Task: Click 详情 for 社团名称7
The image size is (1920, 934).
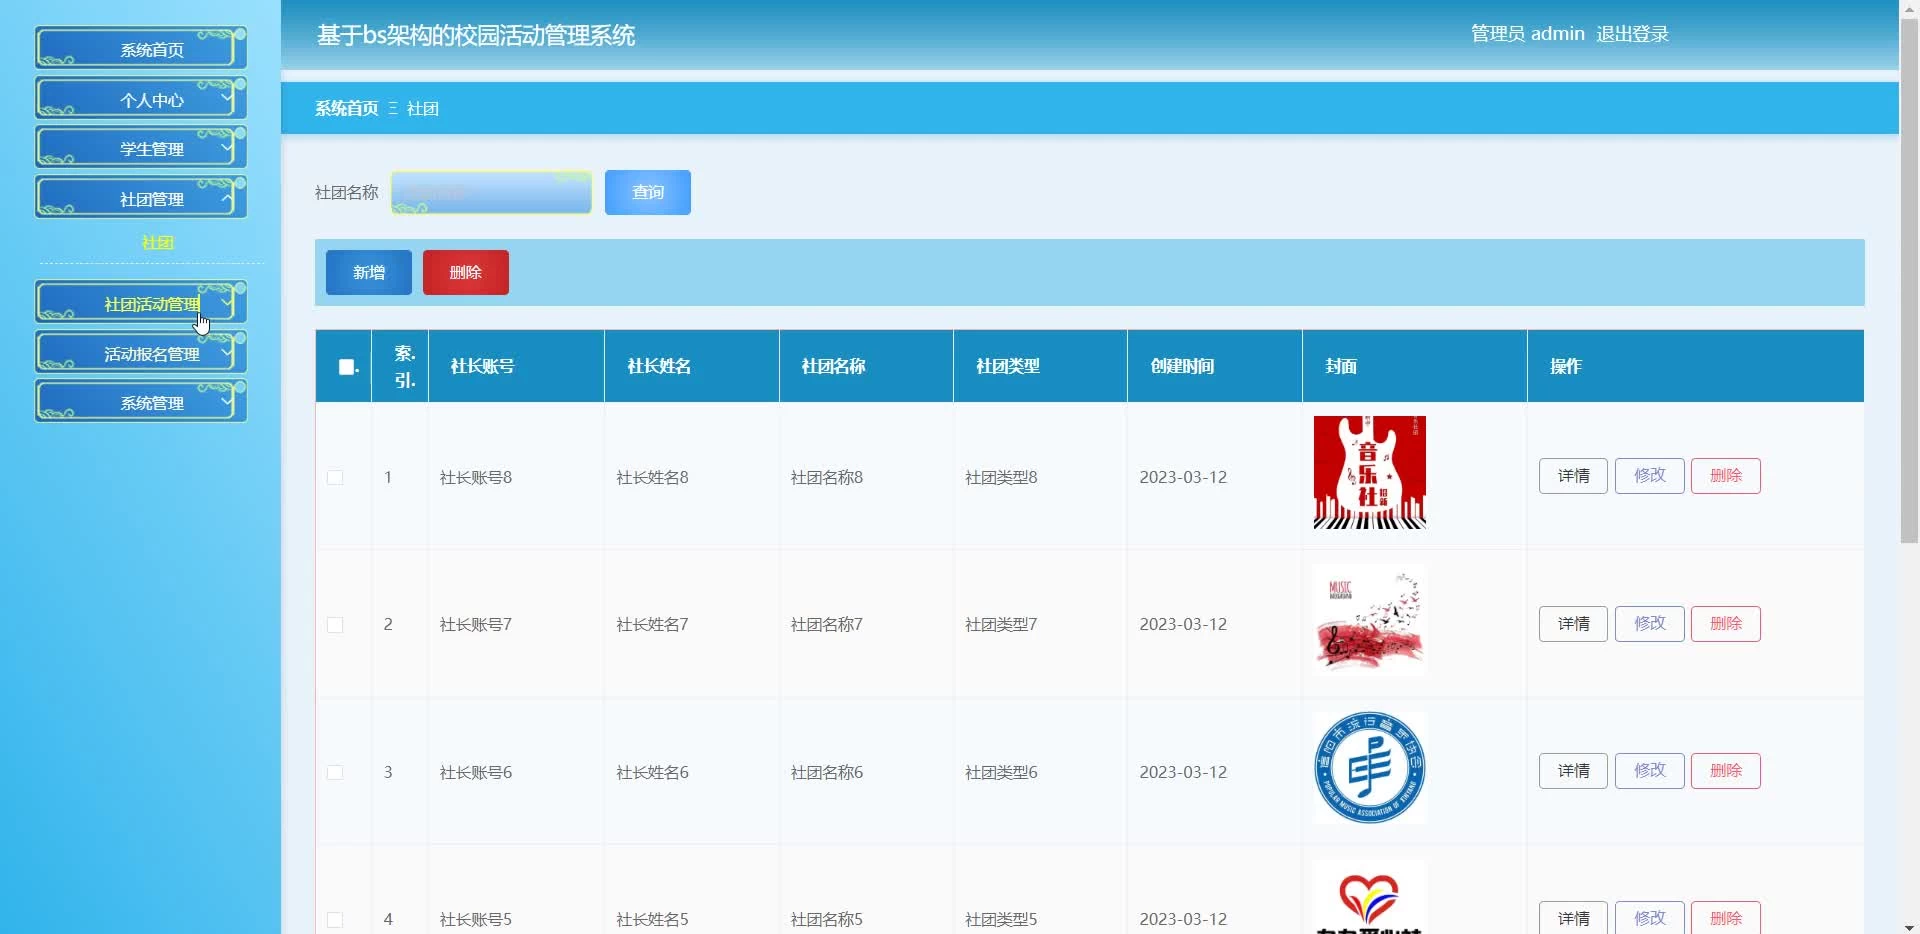Action: (1573, 624)
